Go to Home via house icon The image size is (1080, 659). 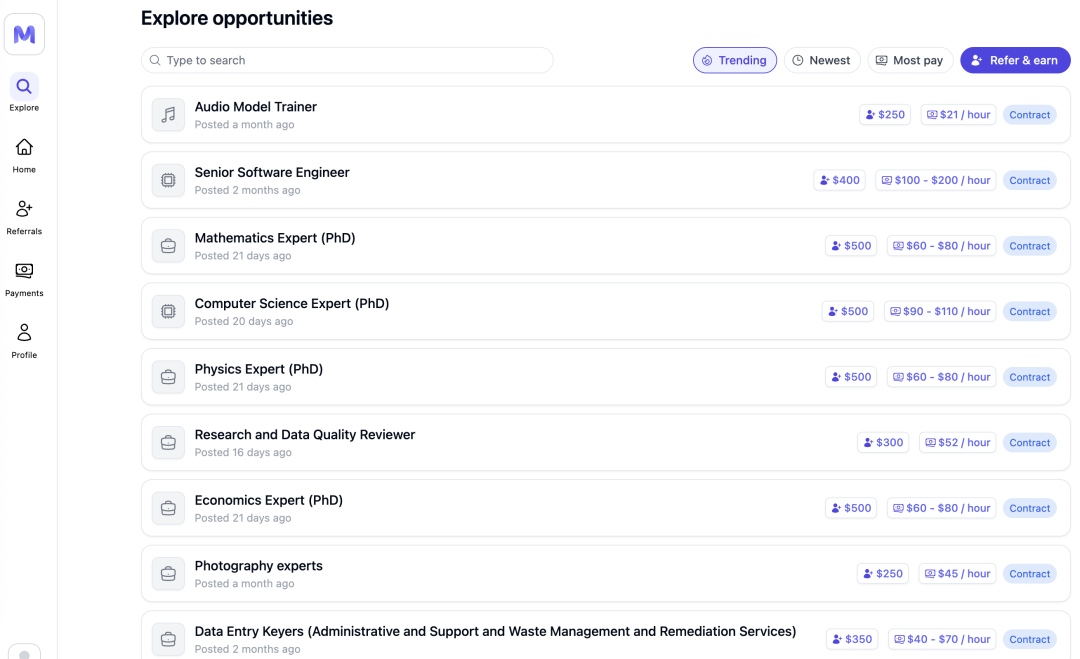[x=24, y=148]
